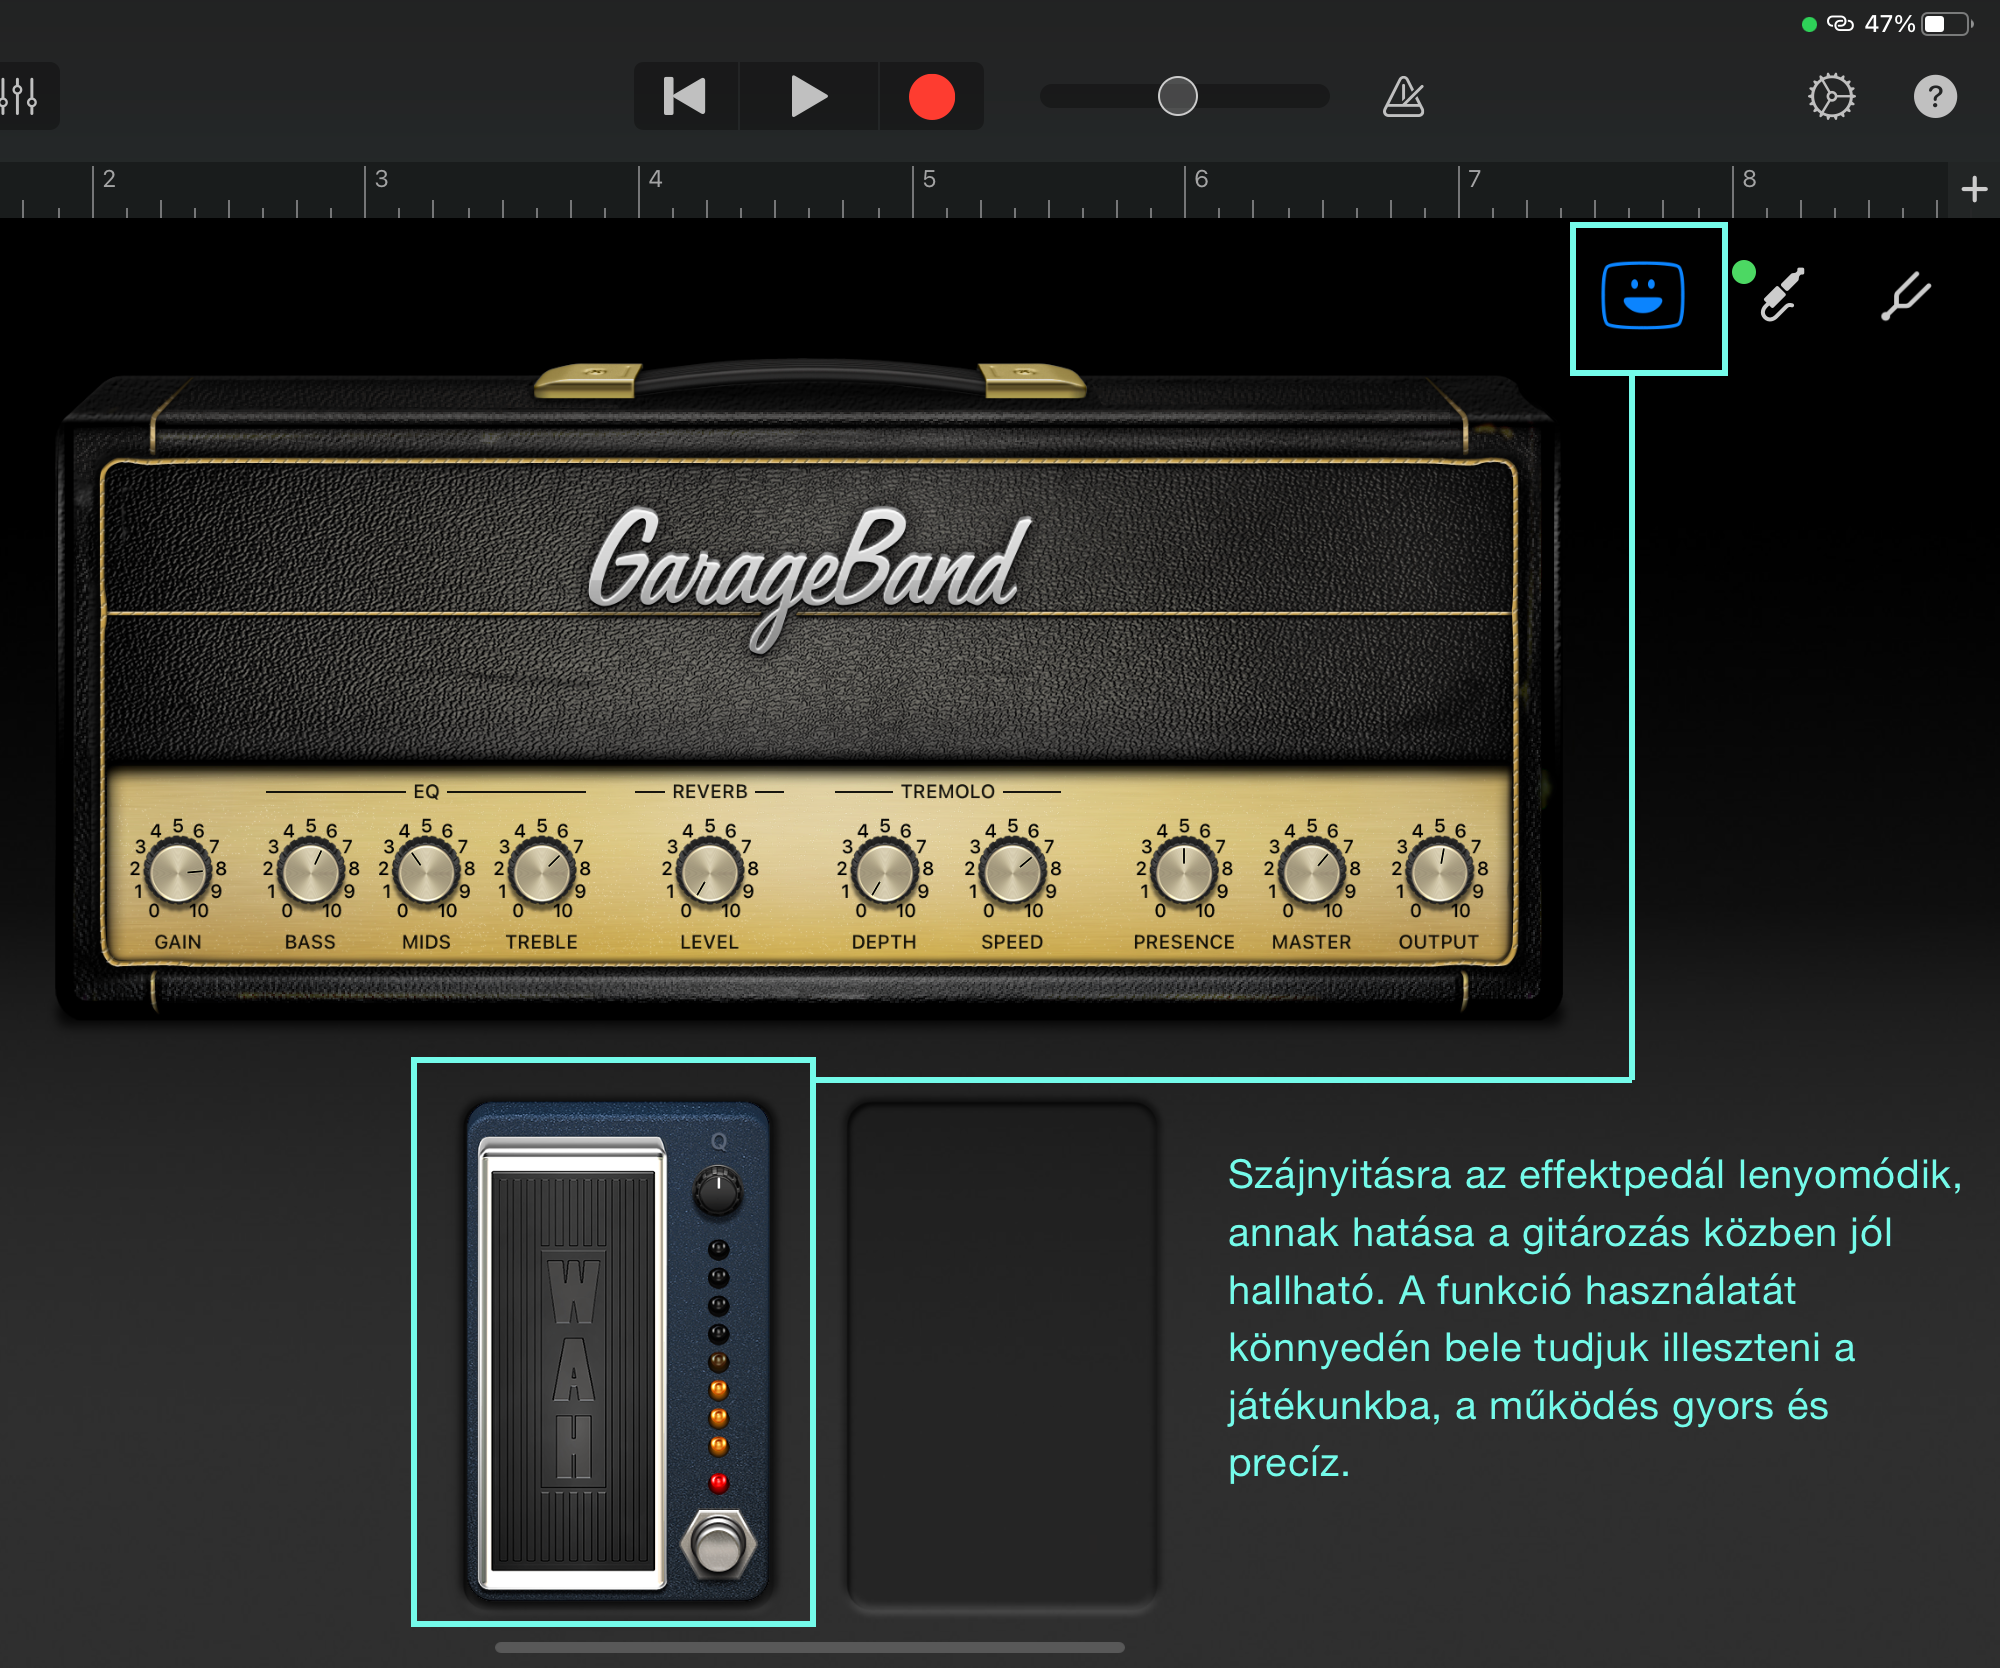The height and width of the screenshot is (1668, 2000).
Task: Open the track controls mixer icon
Action: (20, 97)
